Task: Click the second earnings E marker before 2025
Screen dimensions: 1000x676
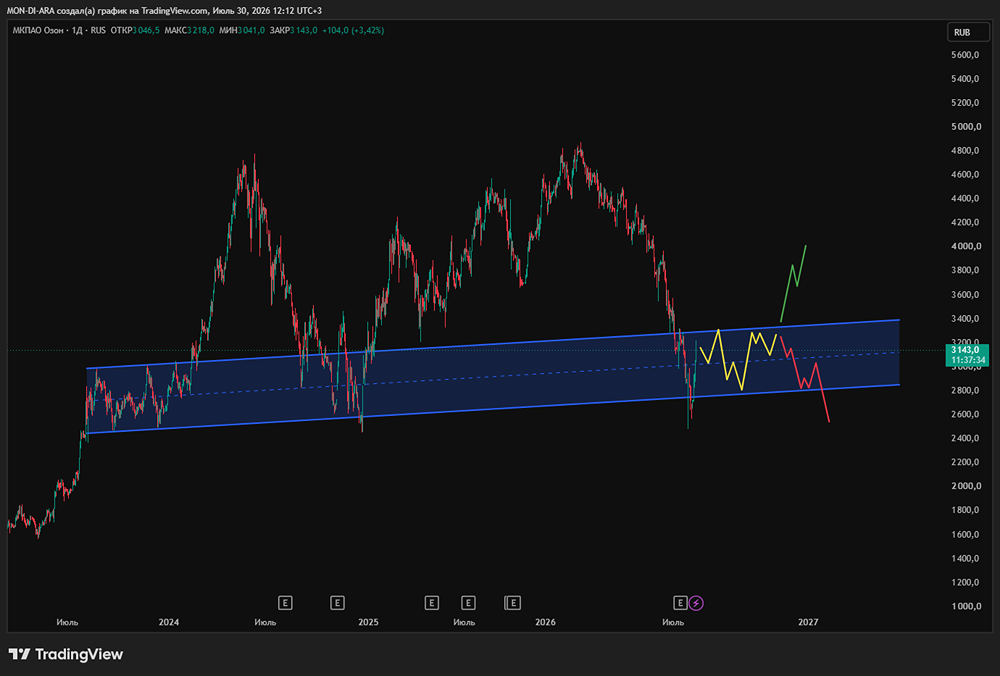Action: coord(337,603)
